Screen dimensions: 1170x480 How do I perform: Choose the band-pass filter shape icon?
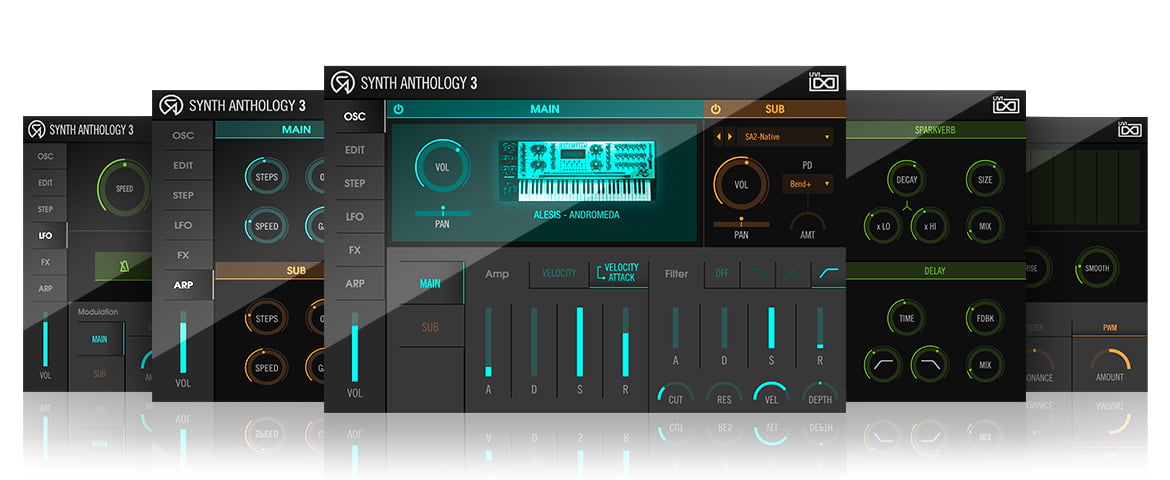[792, 274]
